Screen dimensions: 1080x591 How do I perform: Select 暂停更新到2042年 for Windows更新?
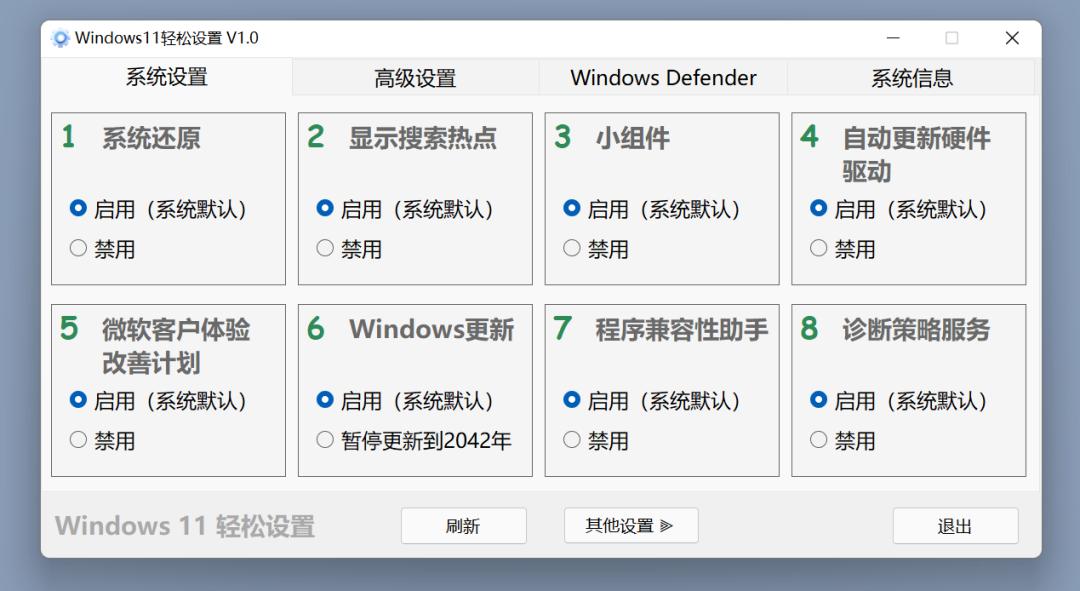click(324, 439)
